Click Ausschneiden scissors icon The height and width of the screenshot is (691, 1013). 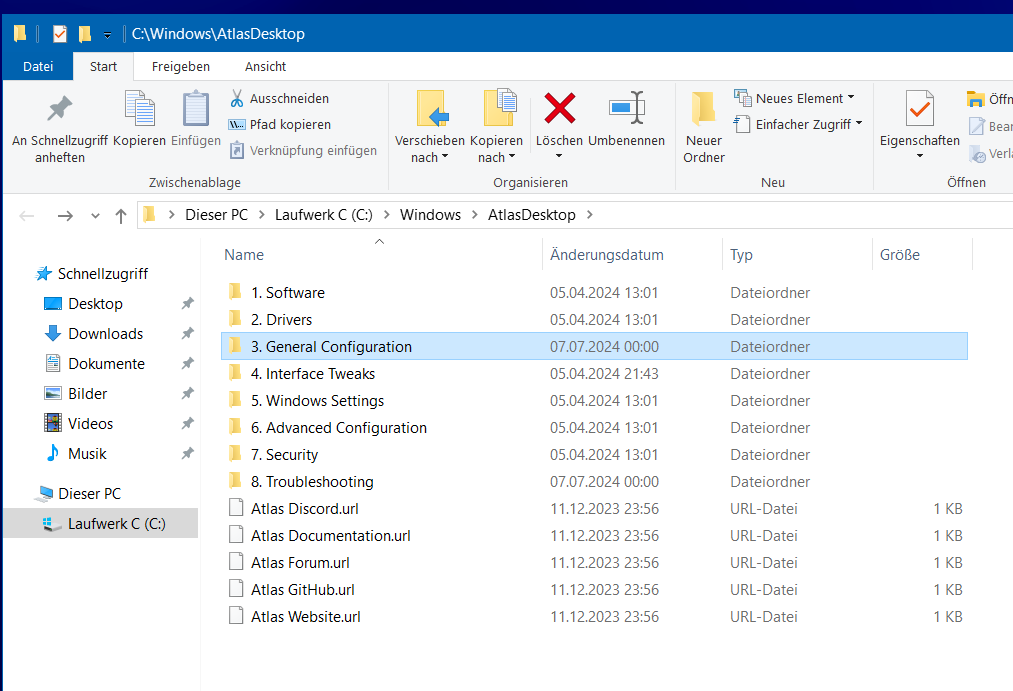tap(237, 99)
